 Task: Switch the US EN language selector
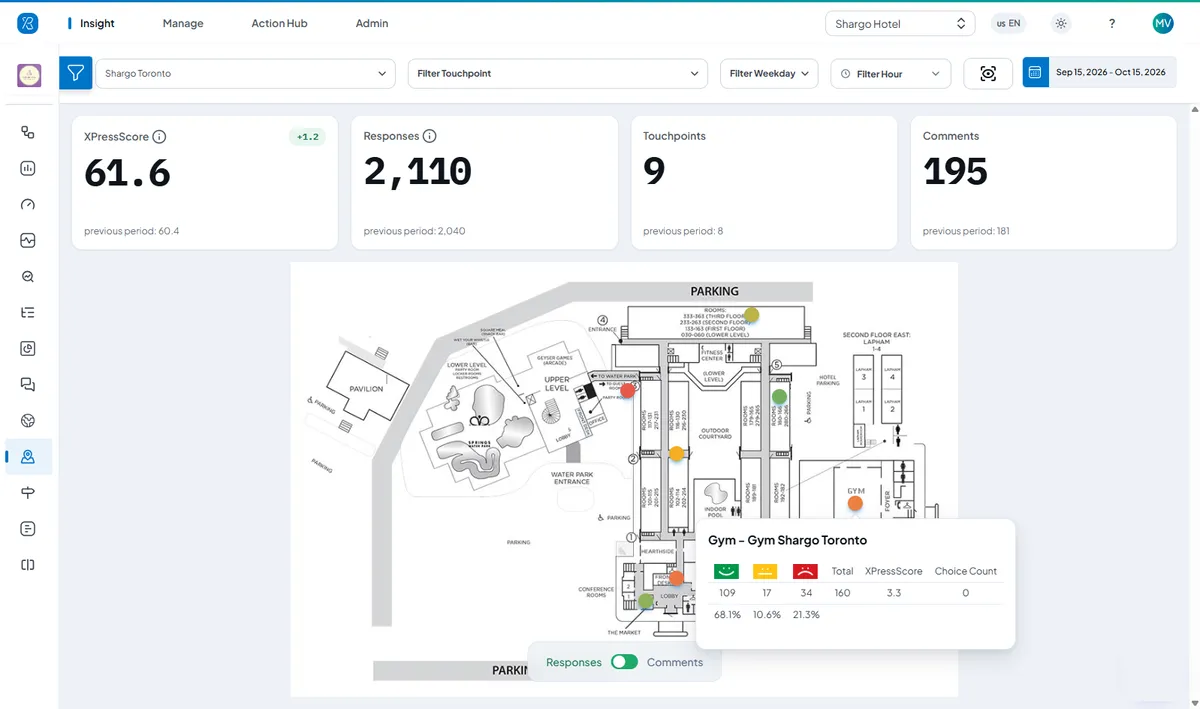point(1009,23)
